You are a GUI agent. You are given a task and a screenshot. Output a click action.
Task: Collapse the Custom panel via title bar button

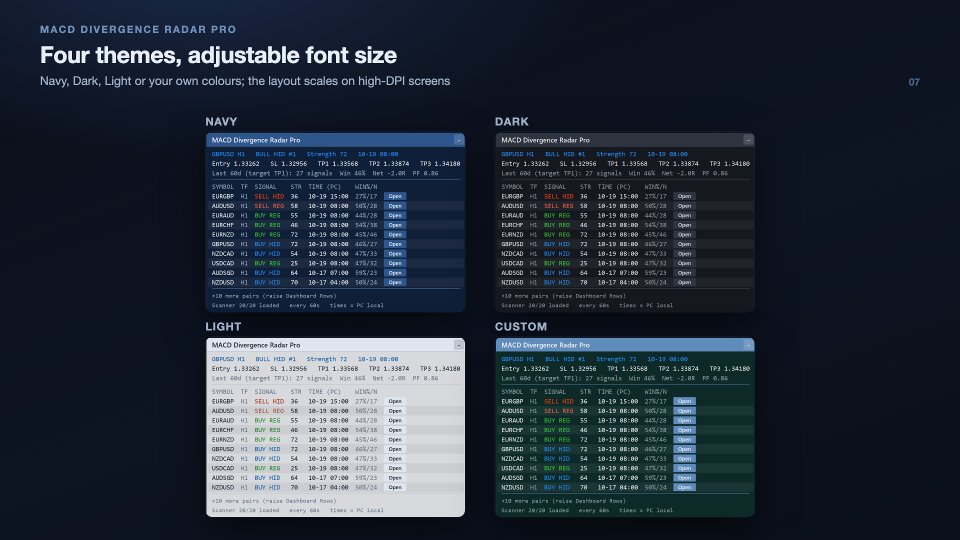[x=748, y=345]
